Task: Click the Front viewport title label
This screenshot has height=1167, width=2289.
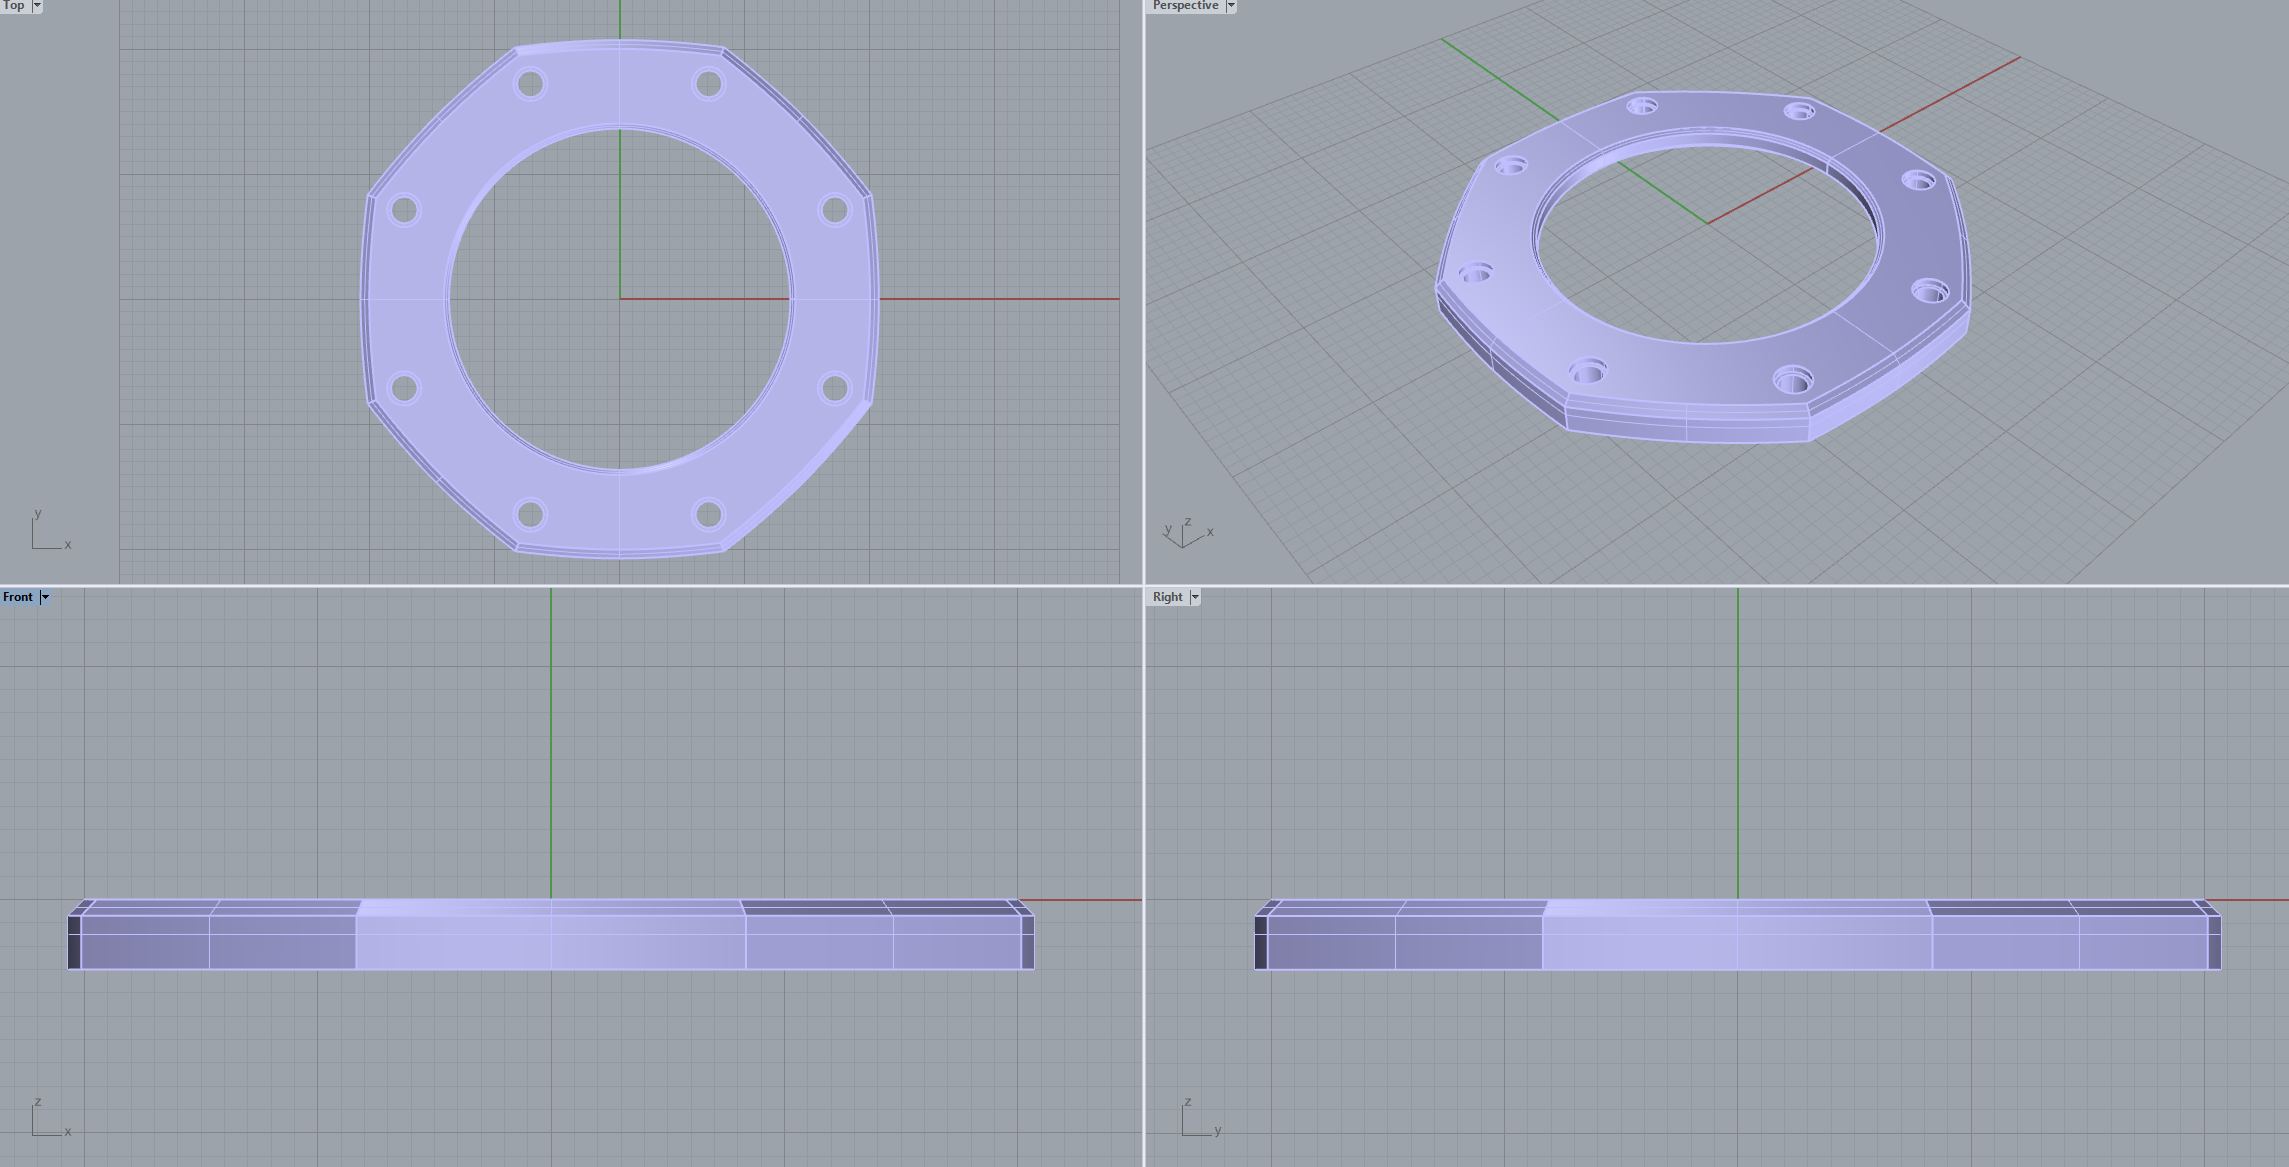Action: pyautogui.click(x=18, y=597)
